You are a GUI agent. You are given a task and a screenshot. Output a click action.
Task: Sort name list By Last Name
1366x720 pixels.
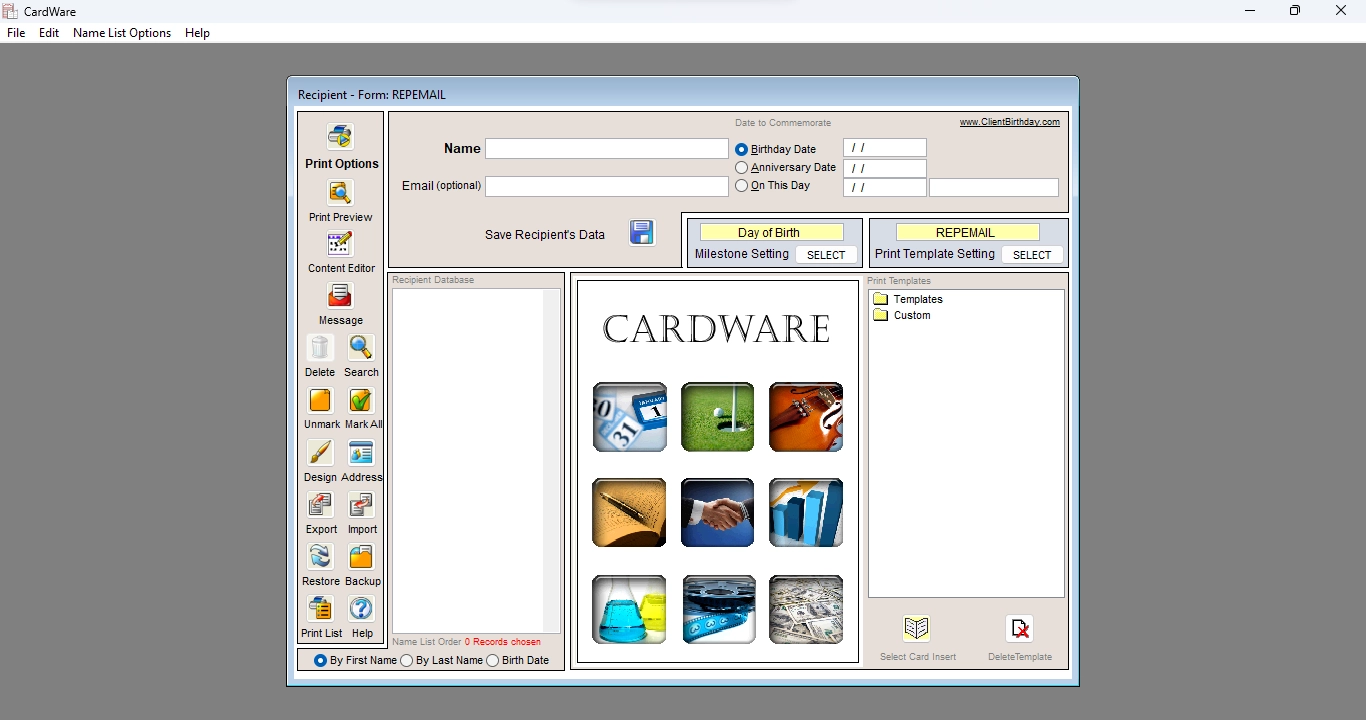[407, 660]
